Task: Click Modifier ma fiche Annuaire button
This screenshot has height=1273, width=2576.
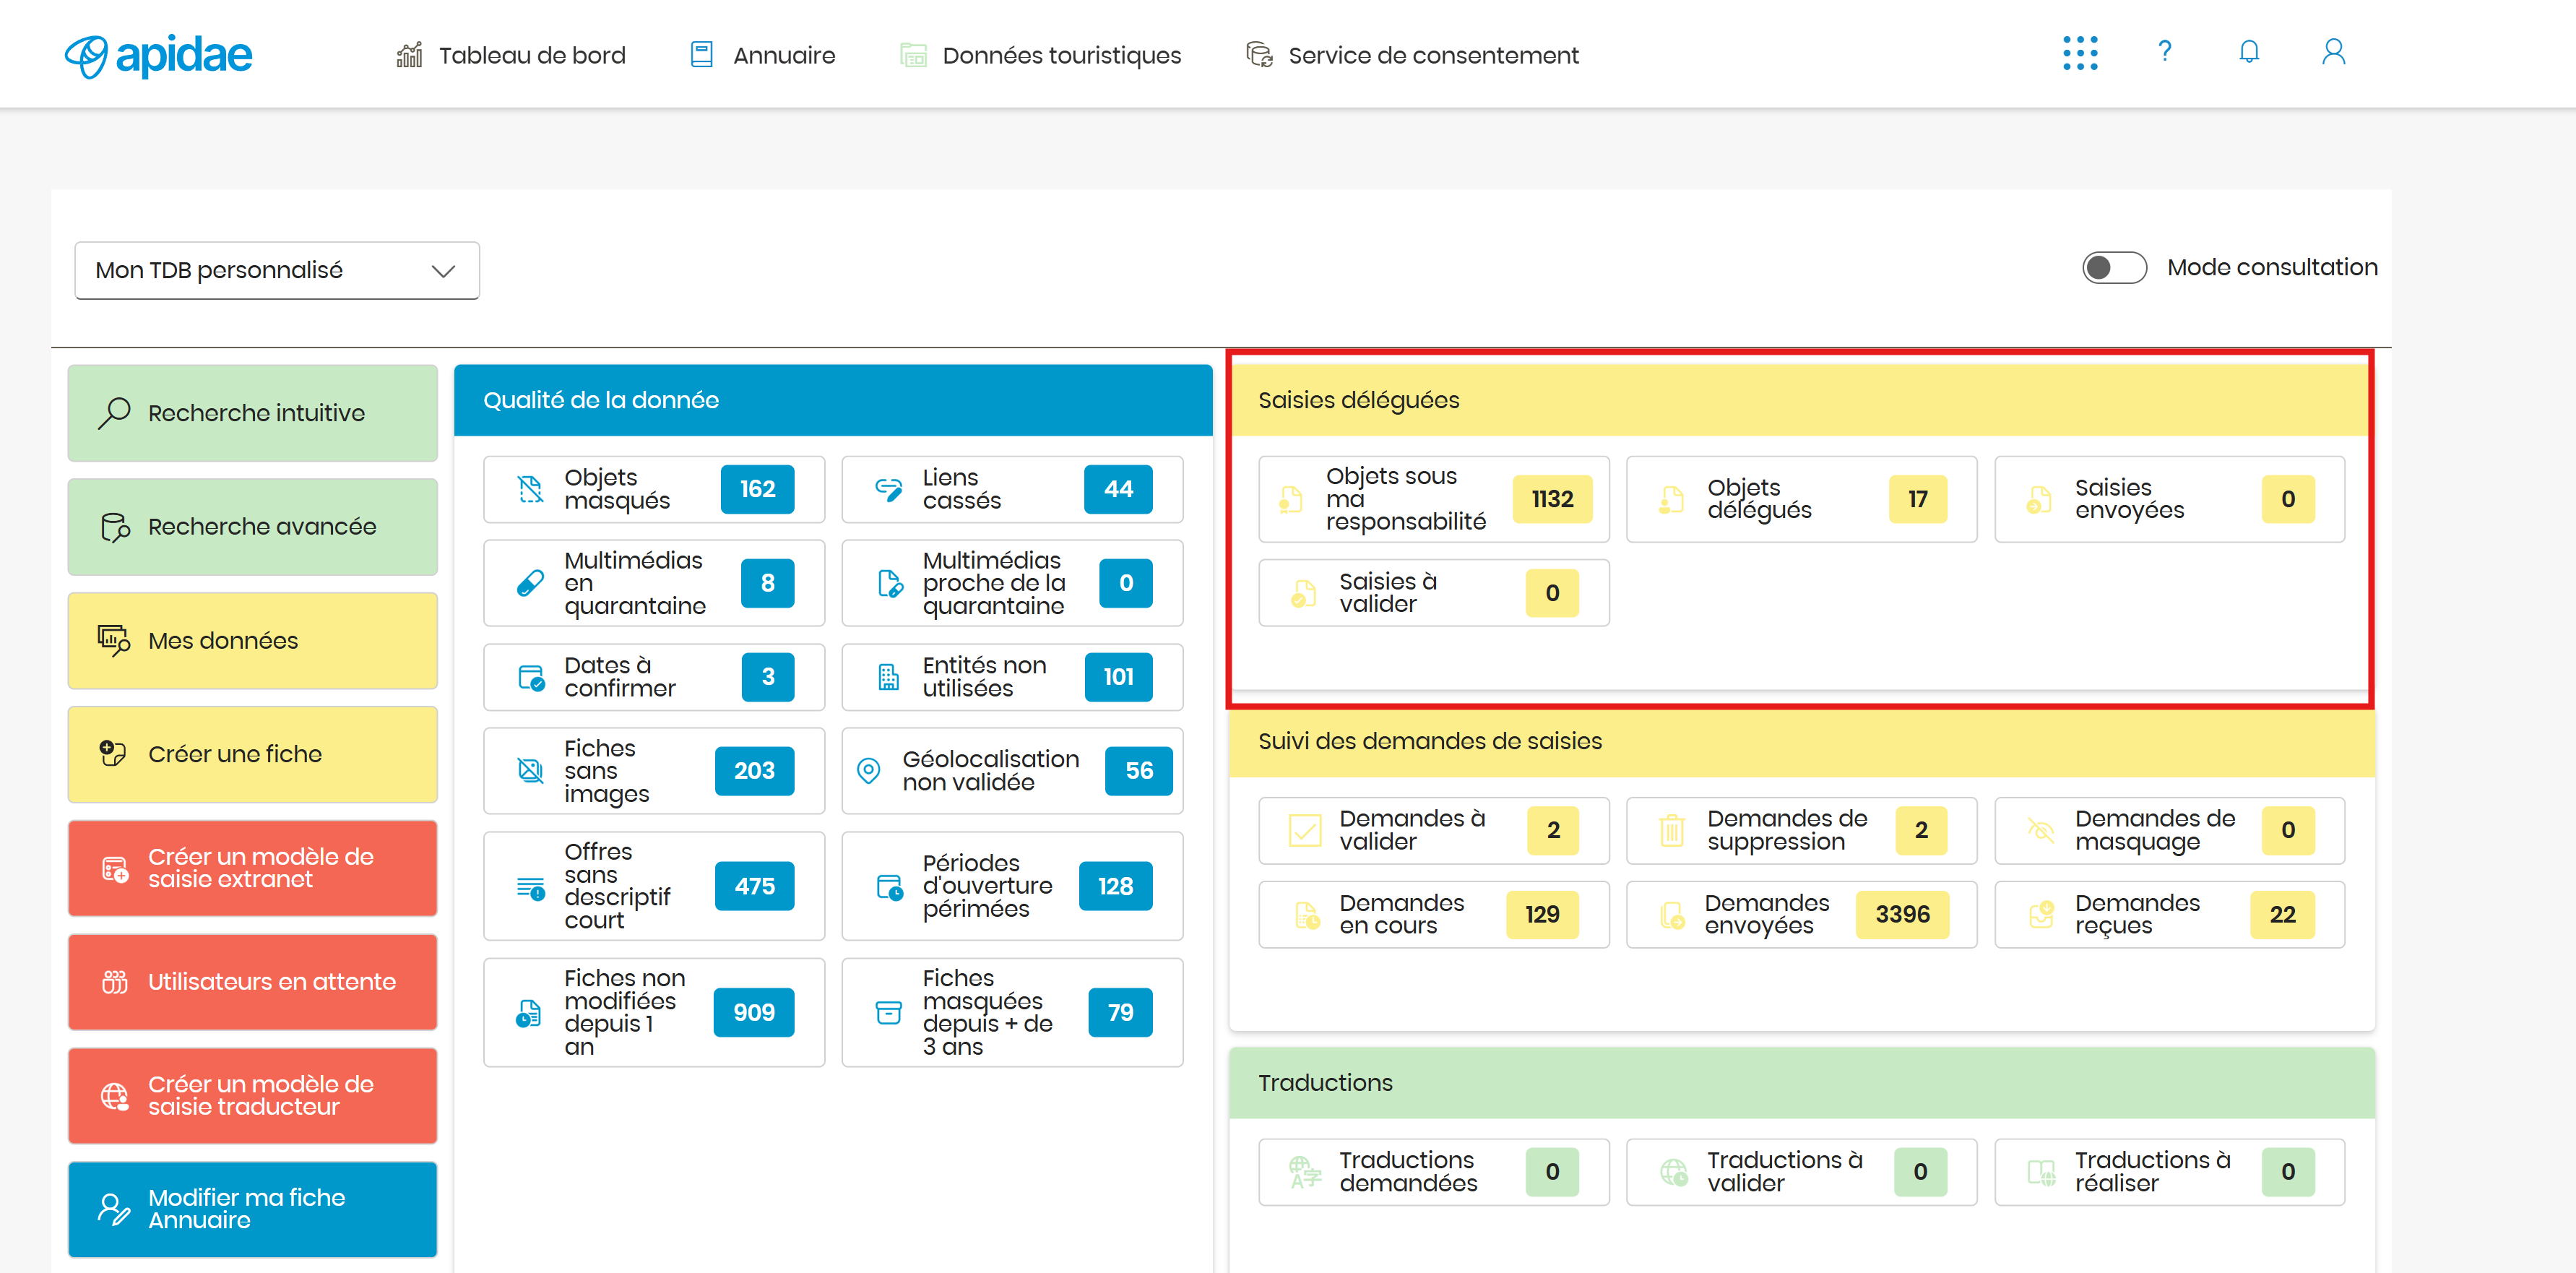Action: click(253, 1209)
